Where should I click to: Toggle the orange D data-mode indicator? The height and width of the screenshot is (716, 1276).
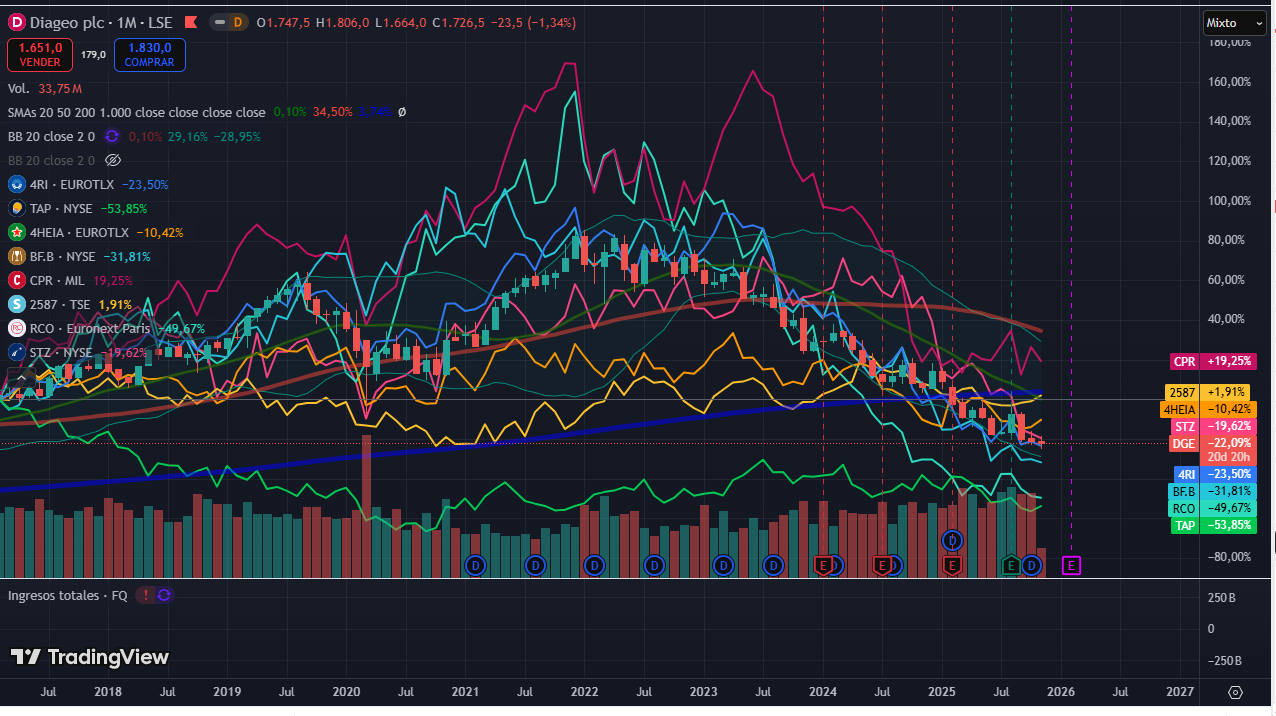coord(237,22)
